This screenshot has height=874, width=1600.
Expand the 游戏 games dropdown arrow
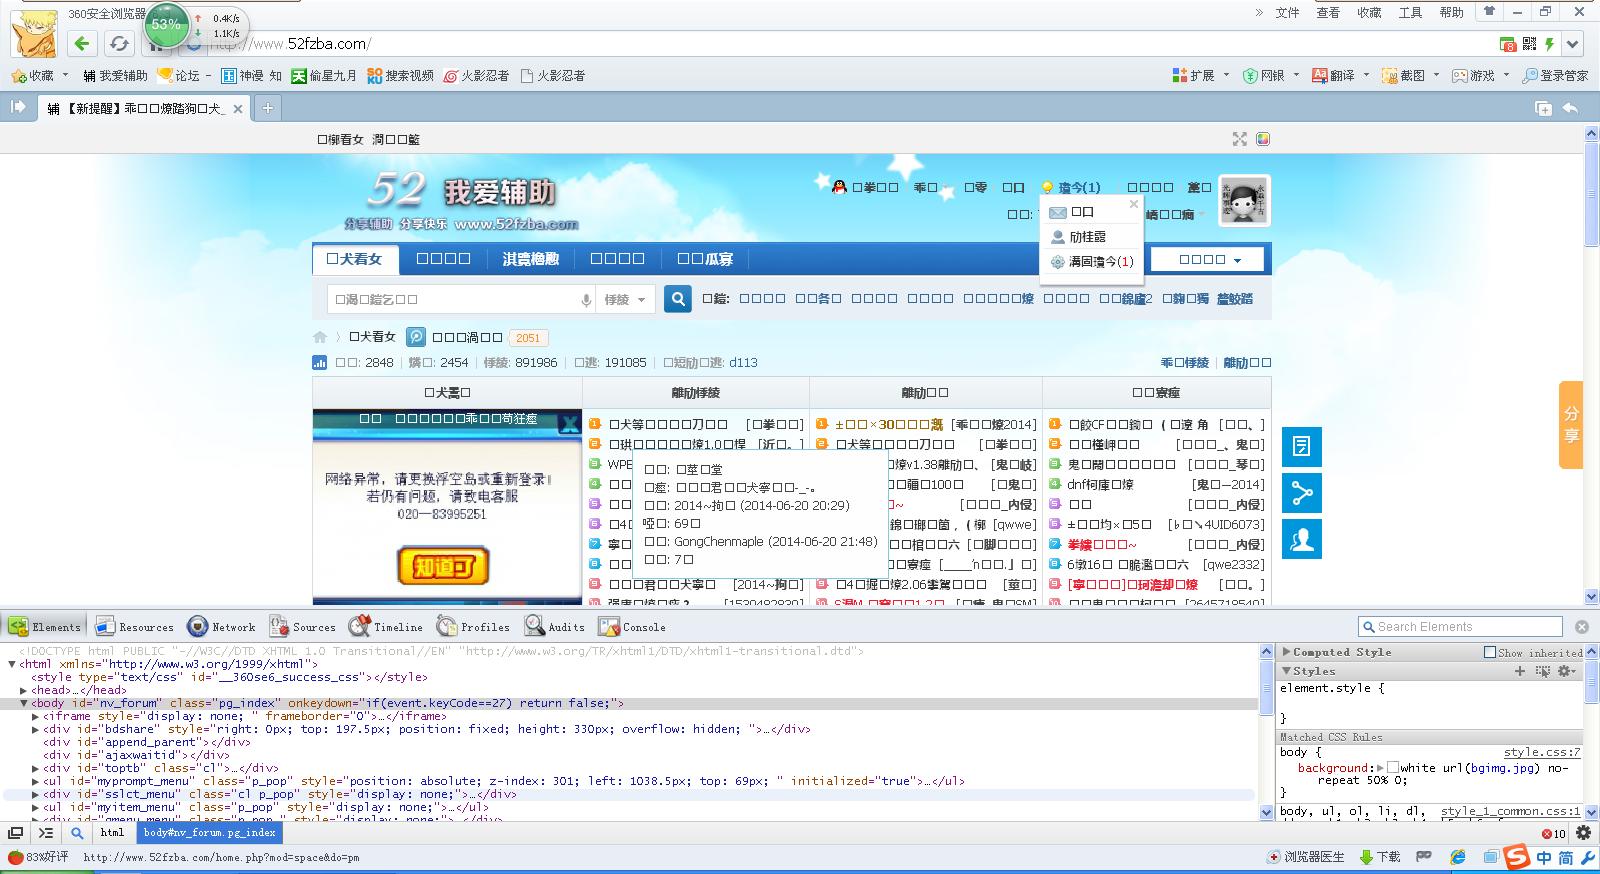click(1506, 75)
